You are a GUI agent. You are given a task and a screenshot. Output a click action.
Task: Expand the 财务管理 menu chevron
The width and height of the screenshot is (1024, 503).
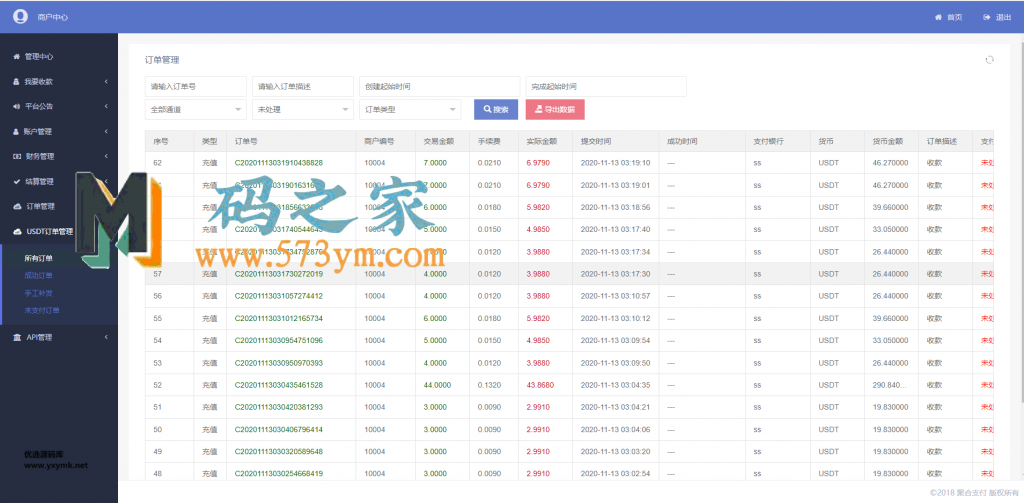(x=106, y=156)
